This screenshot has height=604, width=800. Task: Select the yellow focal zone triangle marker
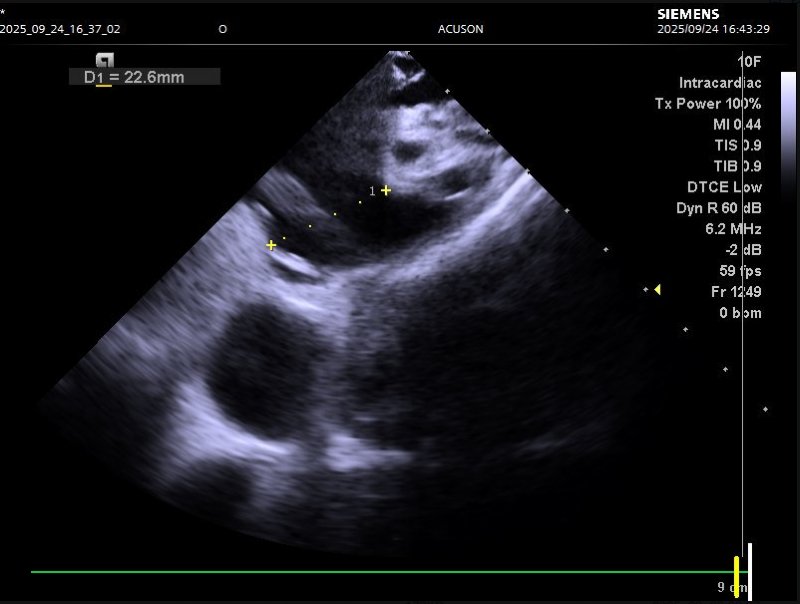(657, 290)
